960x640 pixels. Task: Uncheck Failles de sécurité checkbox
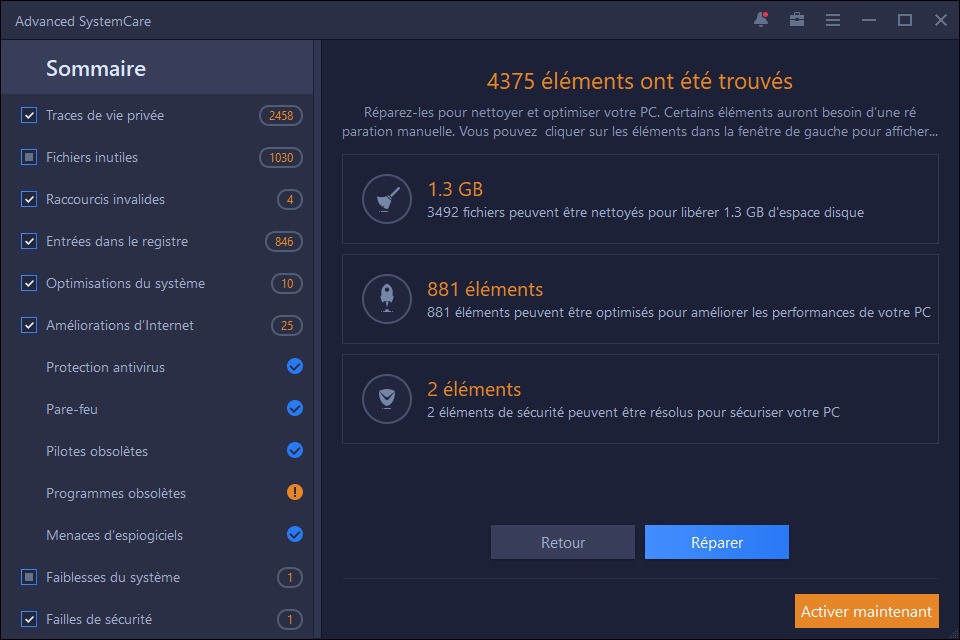(x=29, y=619)
